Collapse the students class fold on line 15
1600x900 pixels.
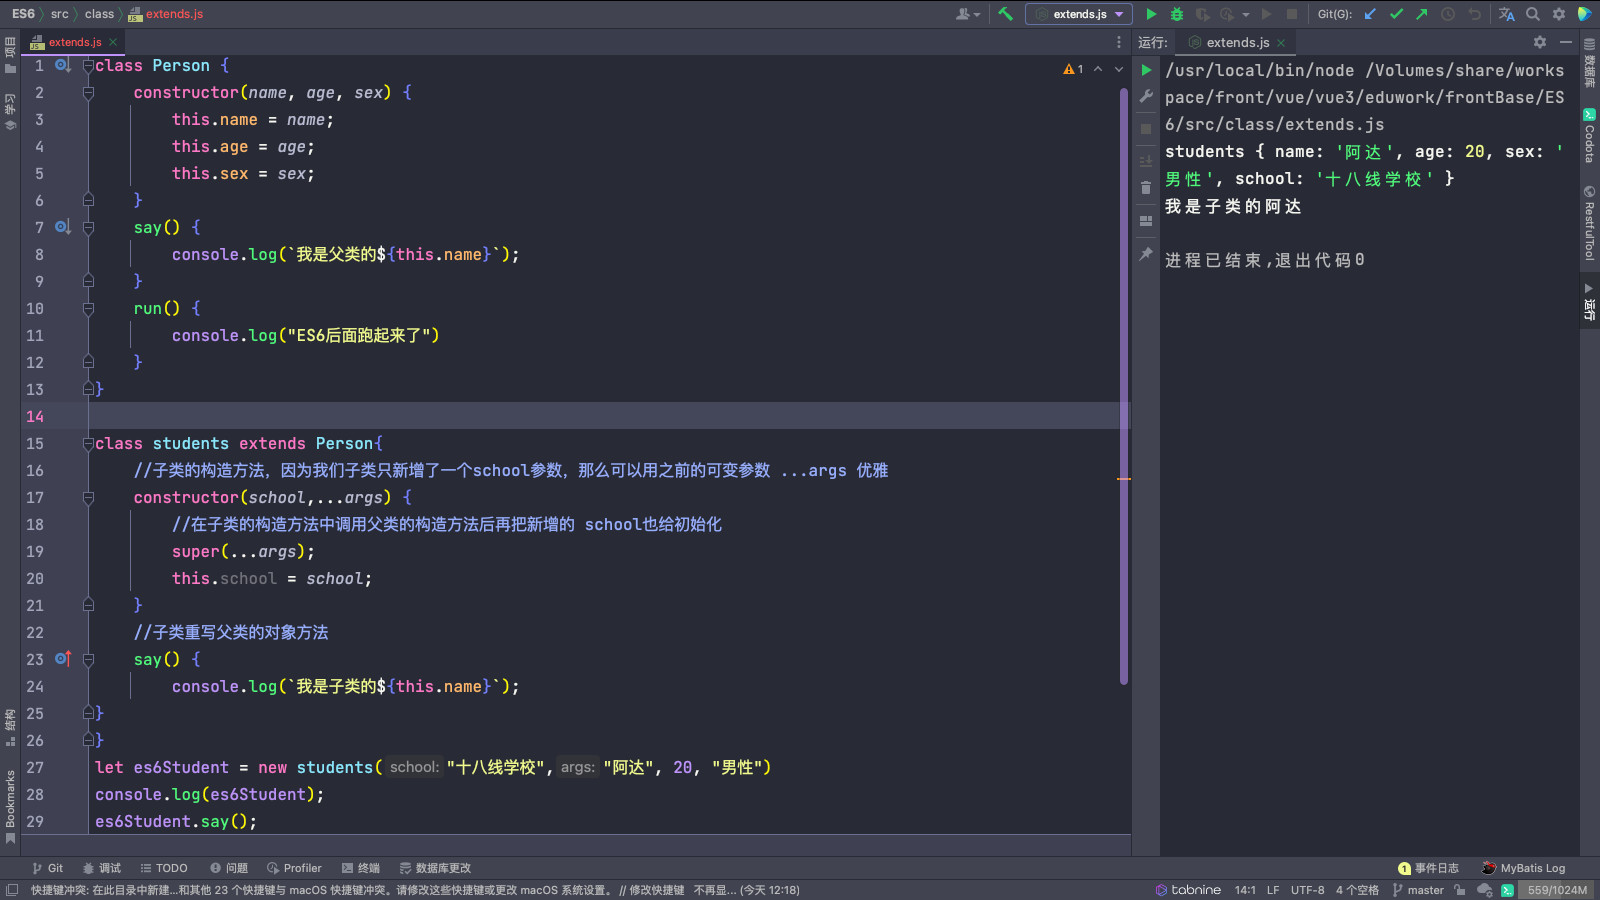pyautogui.click(x=88, y=443)
